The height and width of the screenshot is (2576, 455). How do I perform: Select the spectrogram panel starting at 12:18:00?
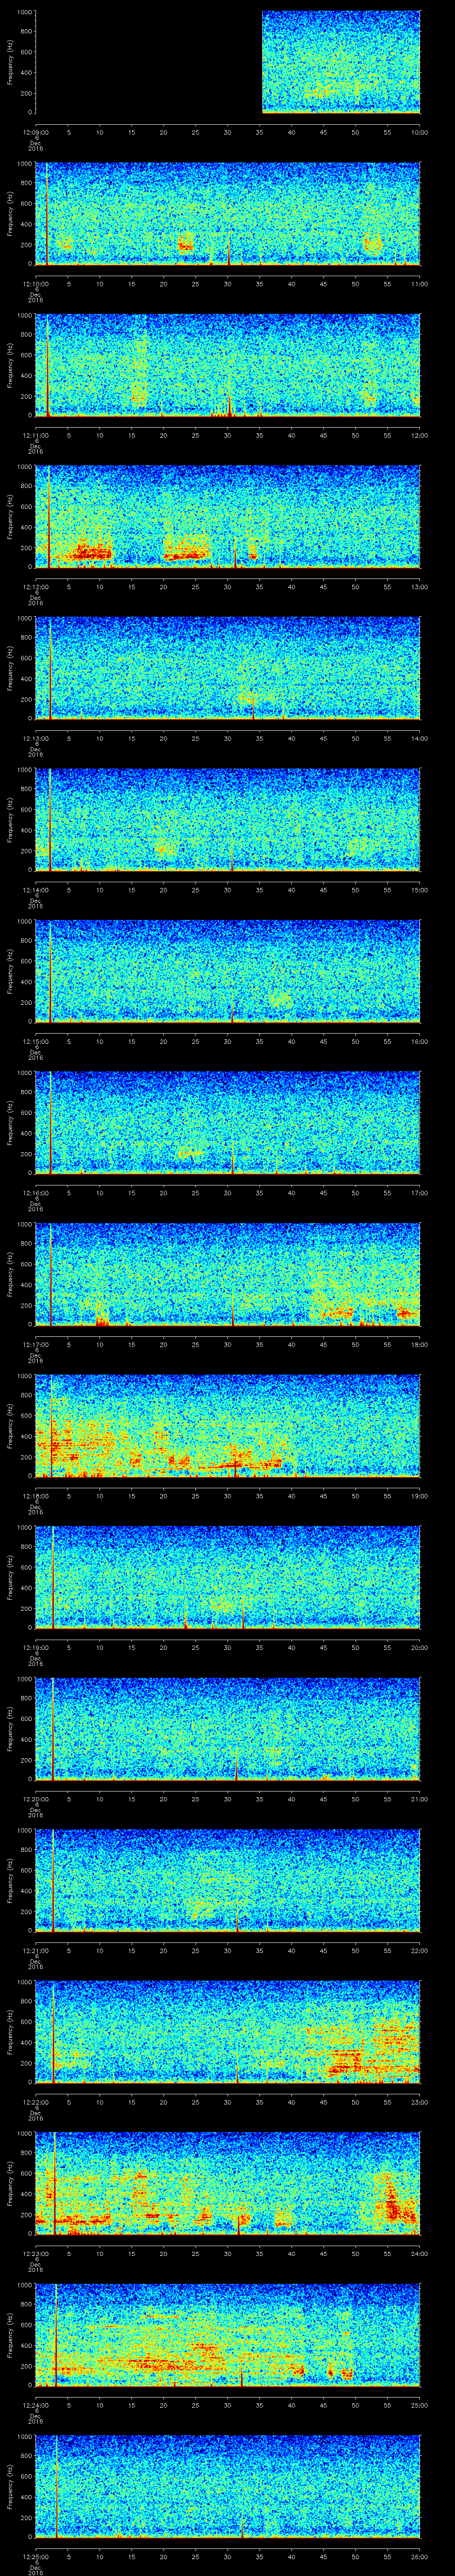point(228,1426)
